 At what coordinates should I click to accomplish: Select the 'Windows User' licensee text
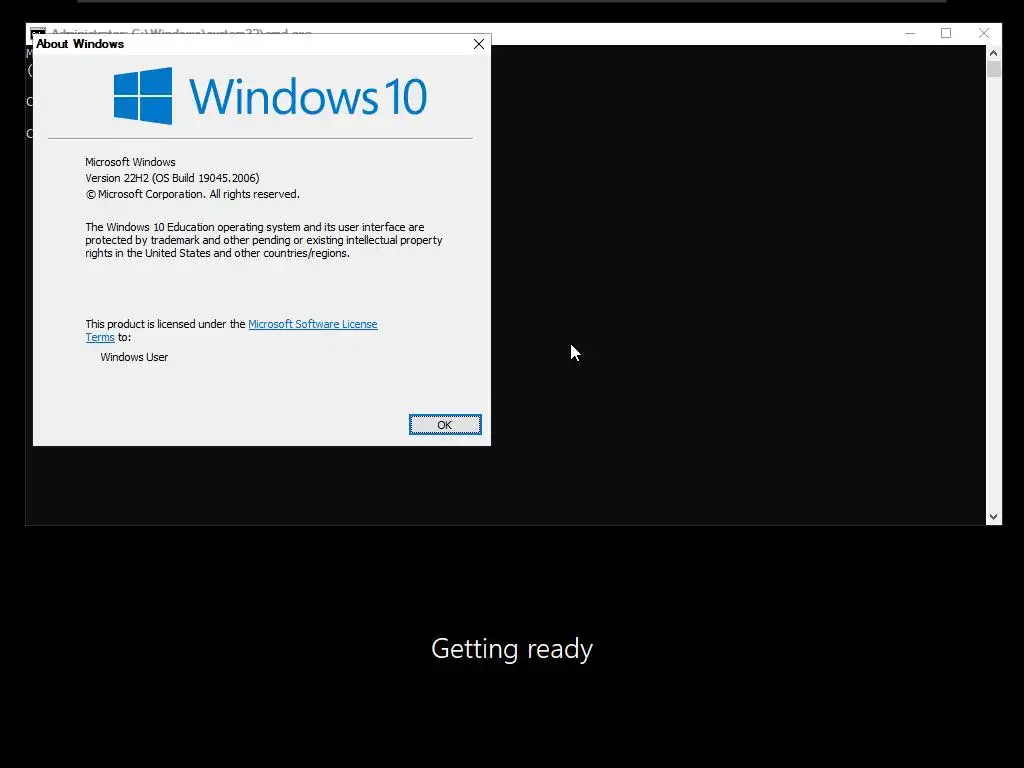tap(134, 357)
